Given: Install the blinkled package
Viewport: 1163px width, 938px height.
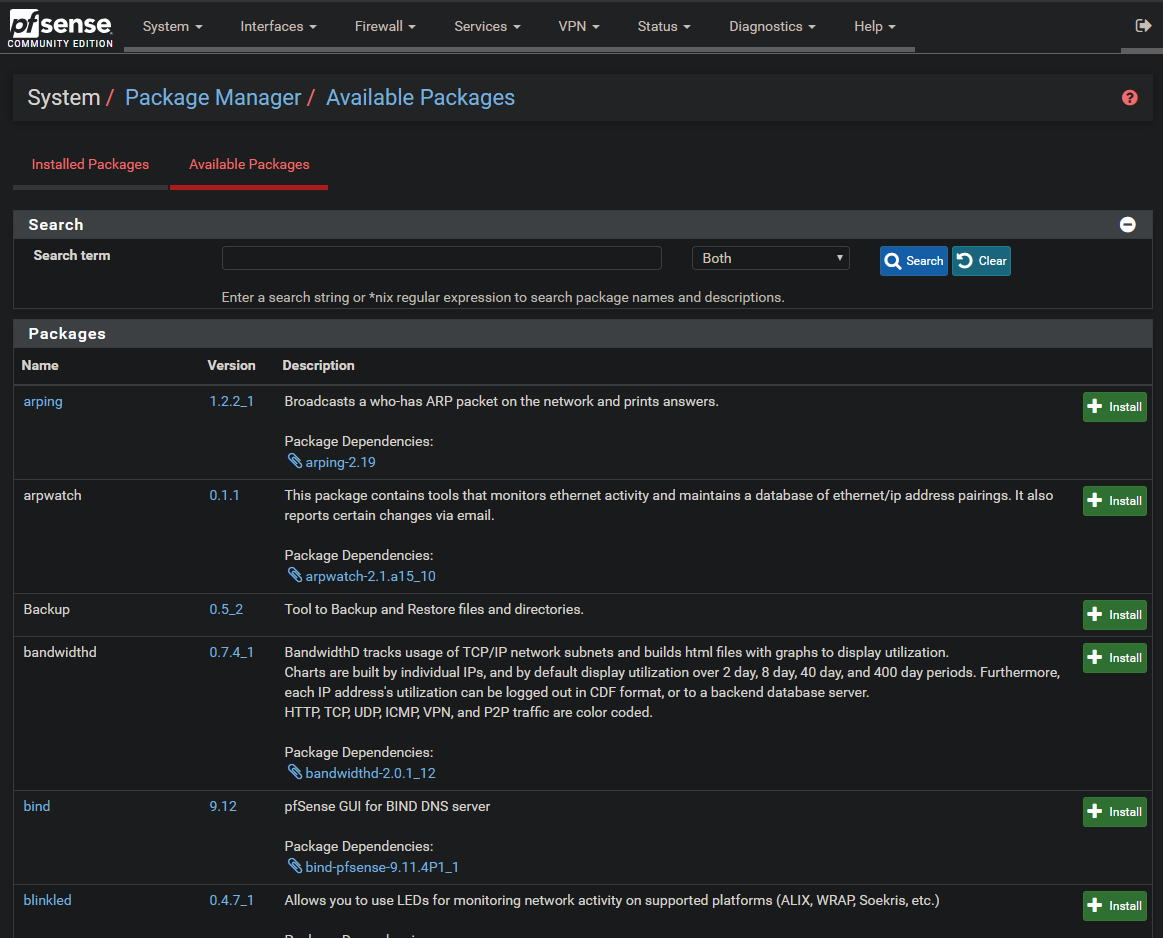Looking at the screenshot, I should point(1115,906).
